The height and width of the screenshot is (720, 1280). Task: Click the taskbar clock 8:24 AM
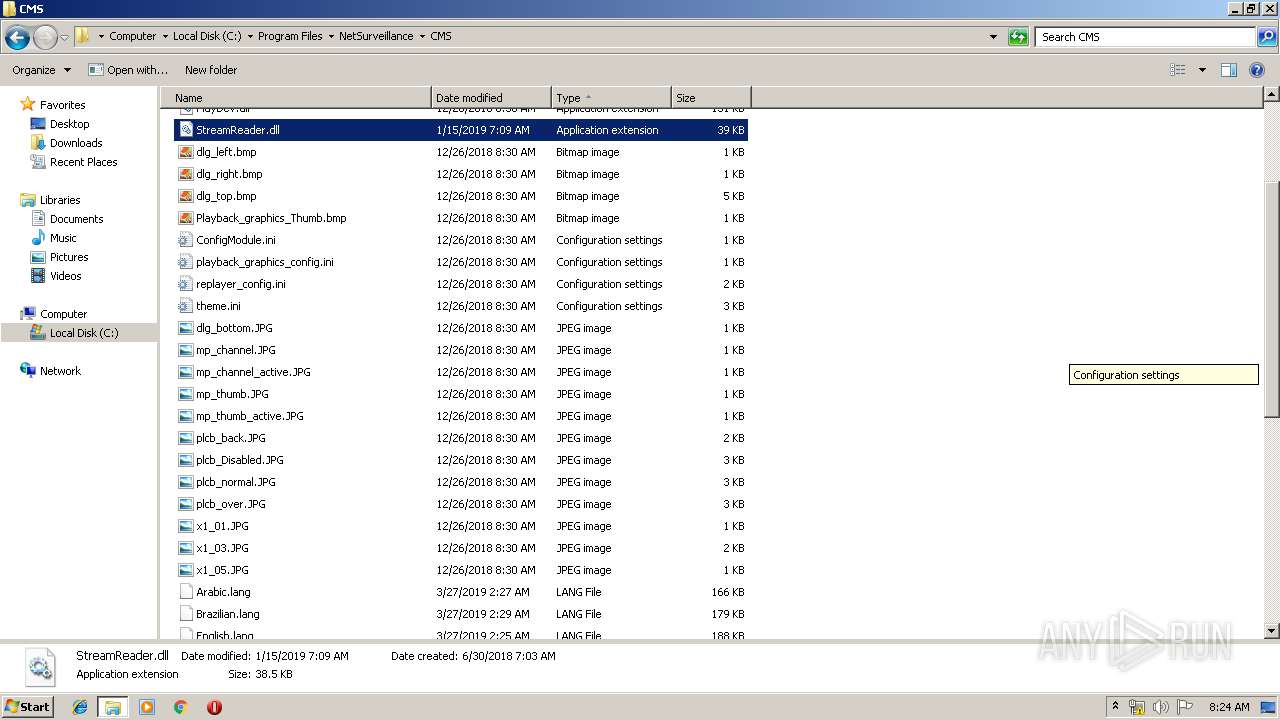(1228, 707)
